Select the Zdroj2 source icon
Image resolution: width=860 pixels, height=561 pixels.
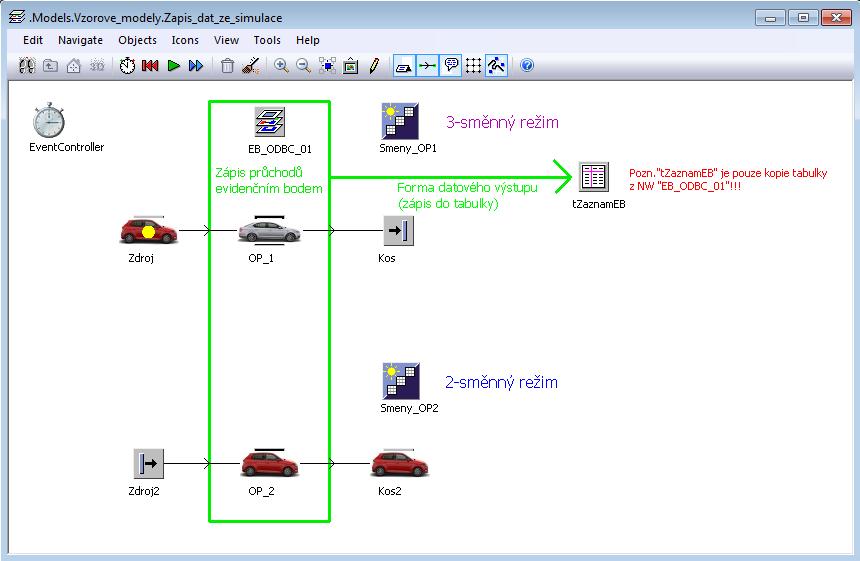[149, 463]
